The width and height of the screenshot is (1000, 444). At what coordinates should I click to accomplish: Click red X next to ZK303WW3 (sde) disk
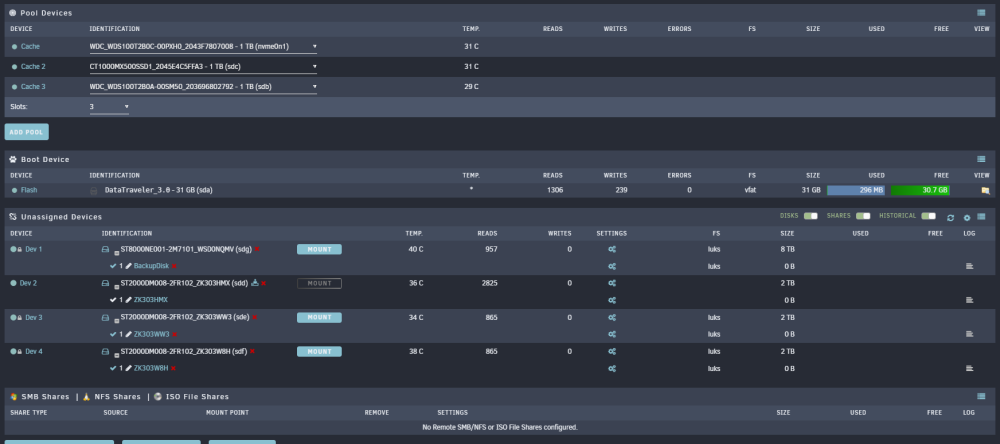pos(254,317)
